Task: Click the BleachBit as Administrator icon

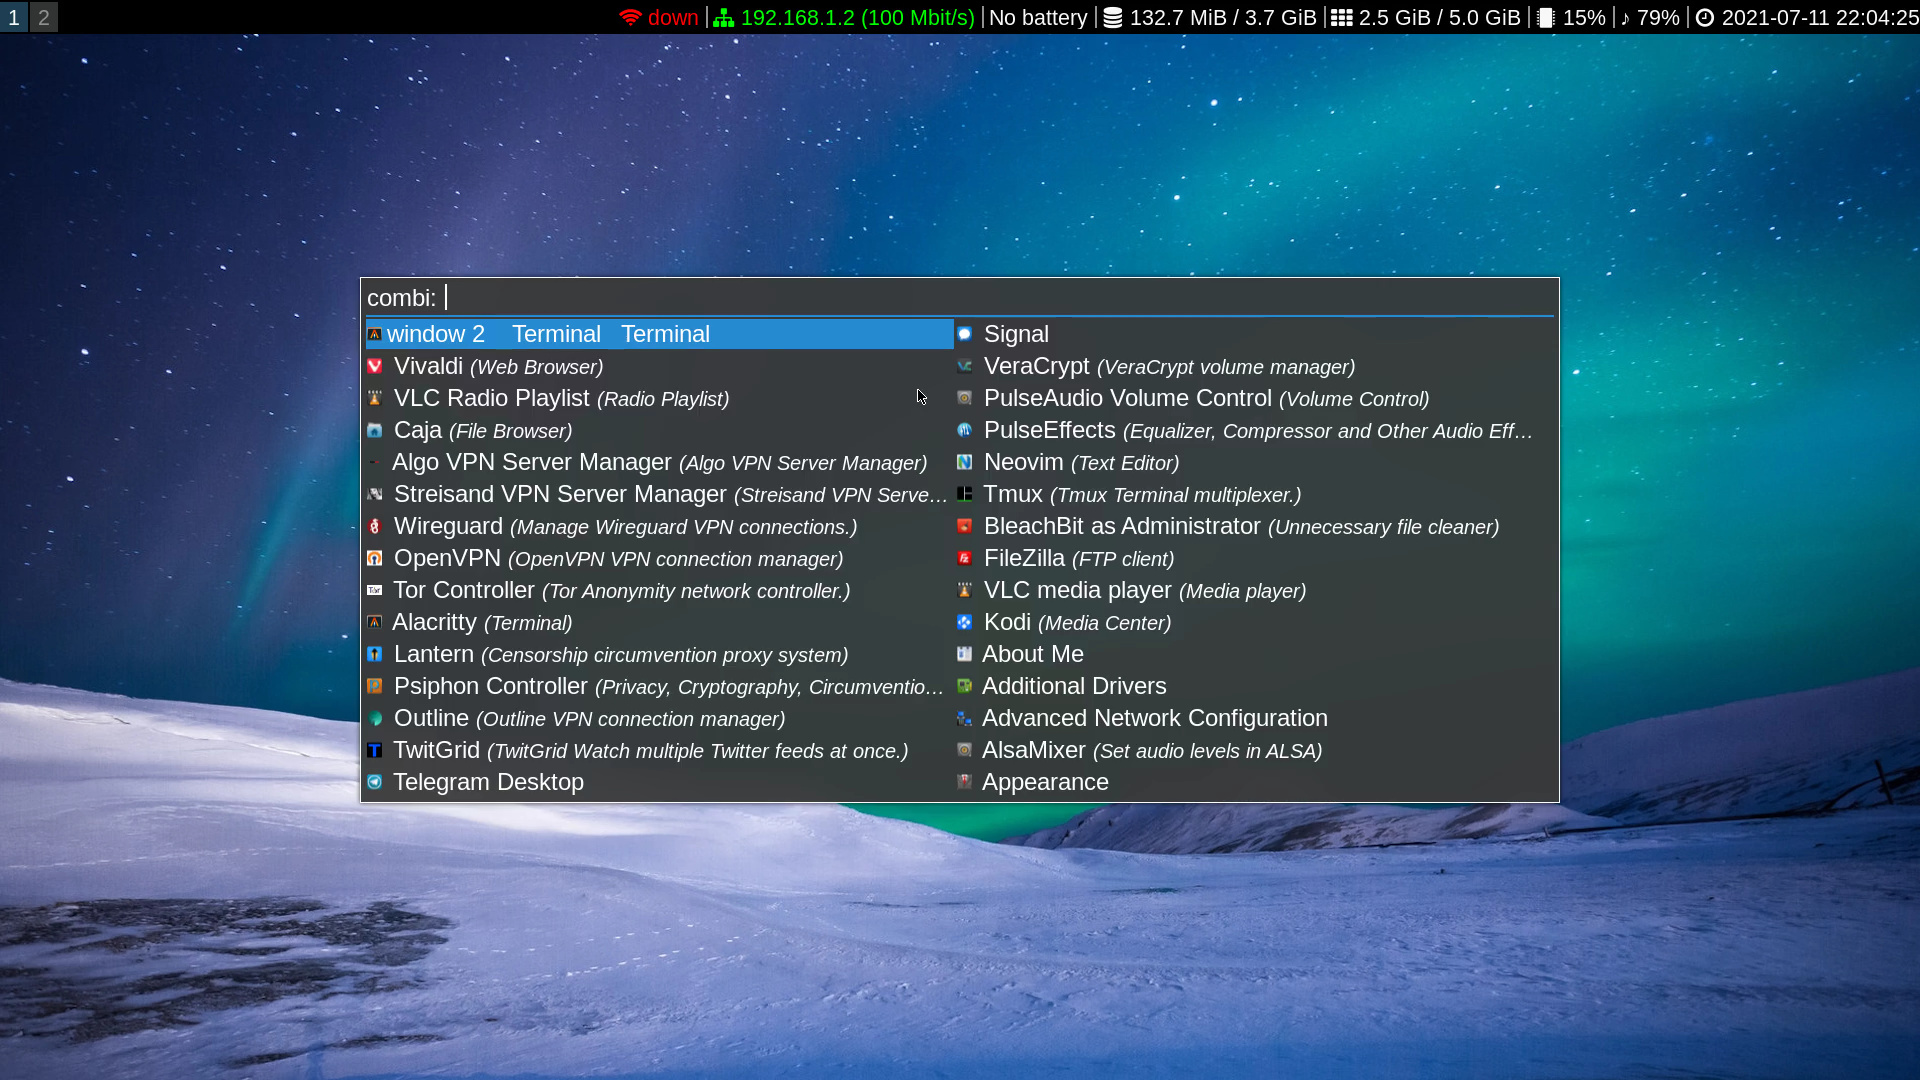Action: pos(965,526)
